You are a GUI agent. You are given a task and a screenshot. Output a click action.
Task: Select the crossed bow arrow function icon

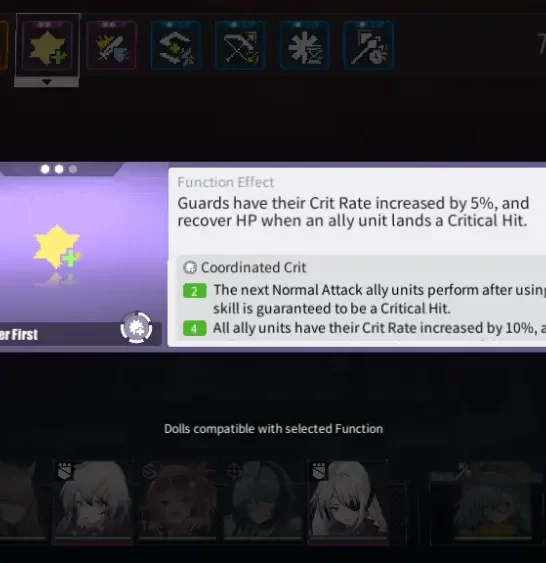[240, 46]
